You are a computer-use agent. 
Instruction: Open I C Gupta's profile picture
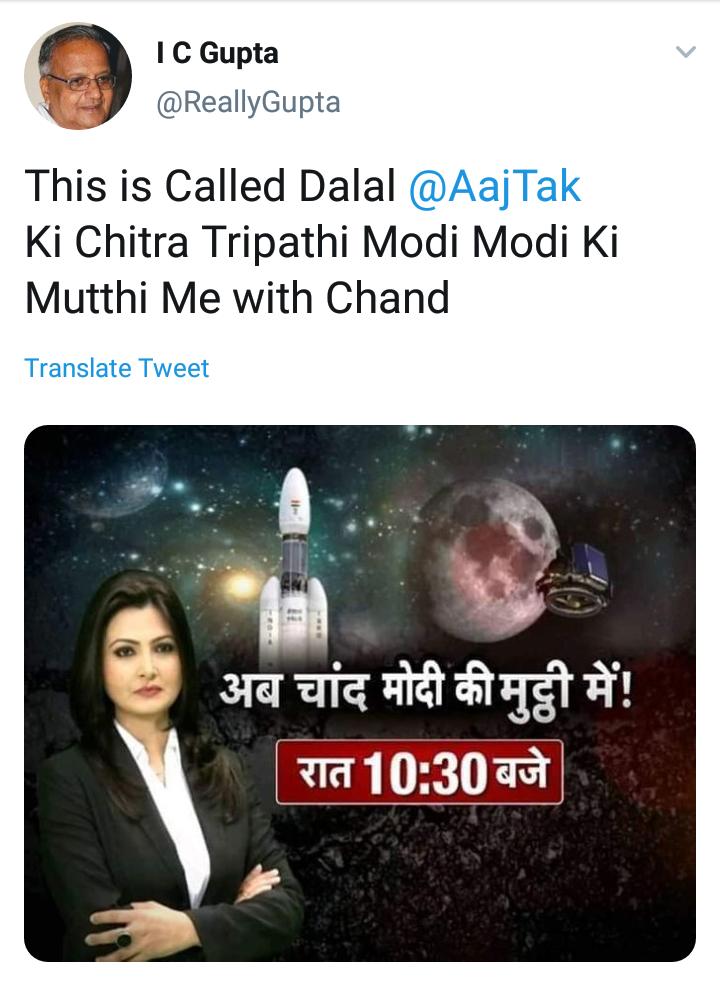pyautogui.click(x=78, y=76)
